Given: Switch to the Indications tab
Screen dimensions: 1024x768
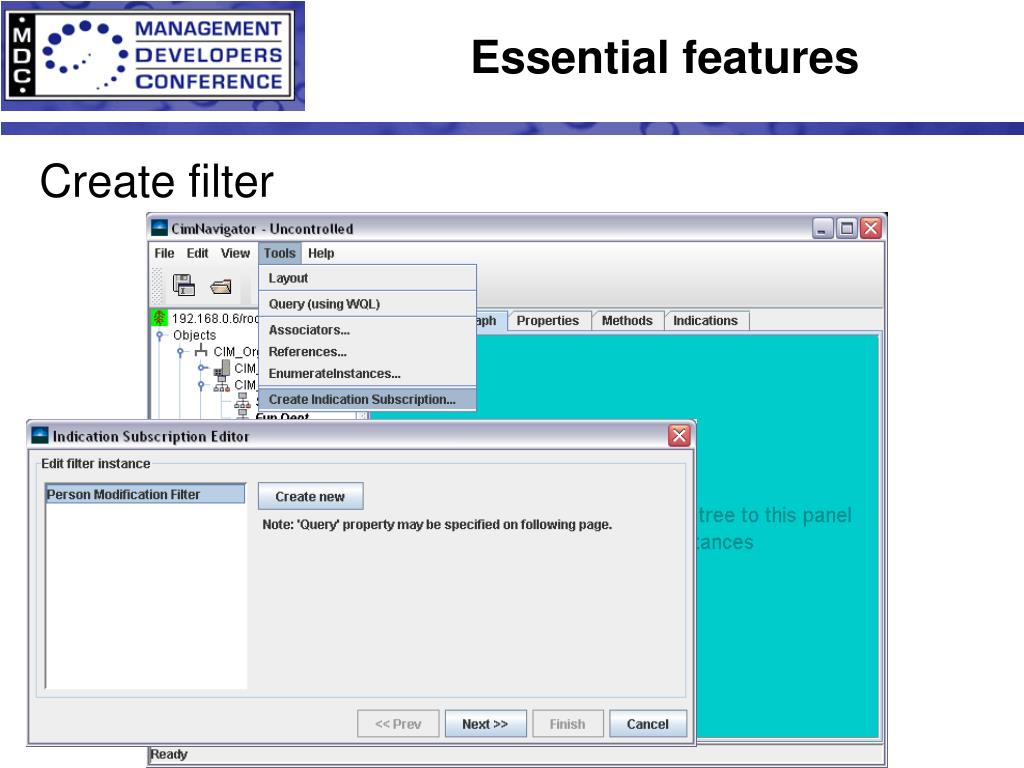Looking at the screenshot, I should tap(705, 321).
